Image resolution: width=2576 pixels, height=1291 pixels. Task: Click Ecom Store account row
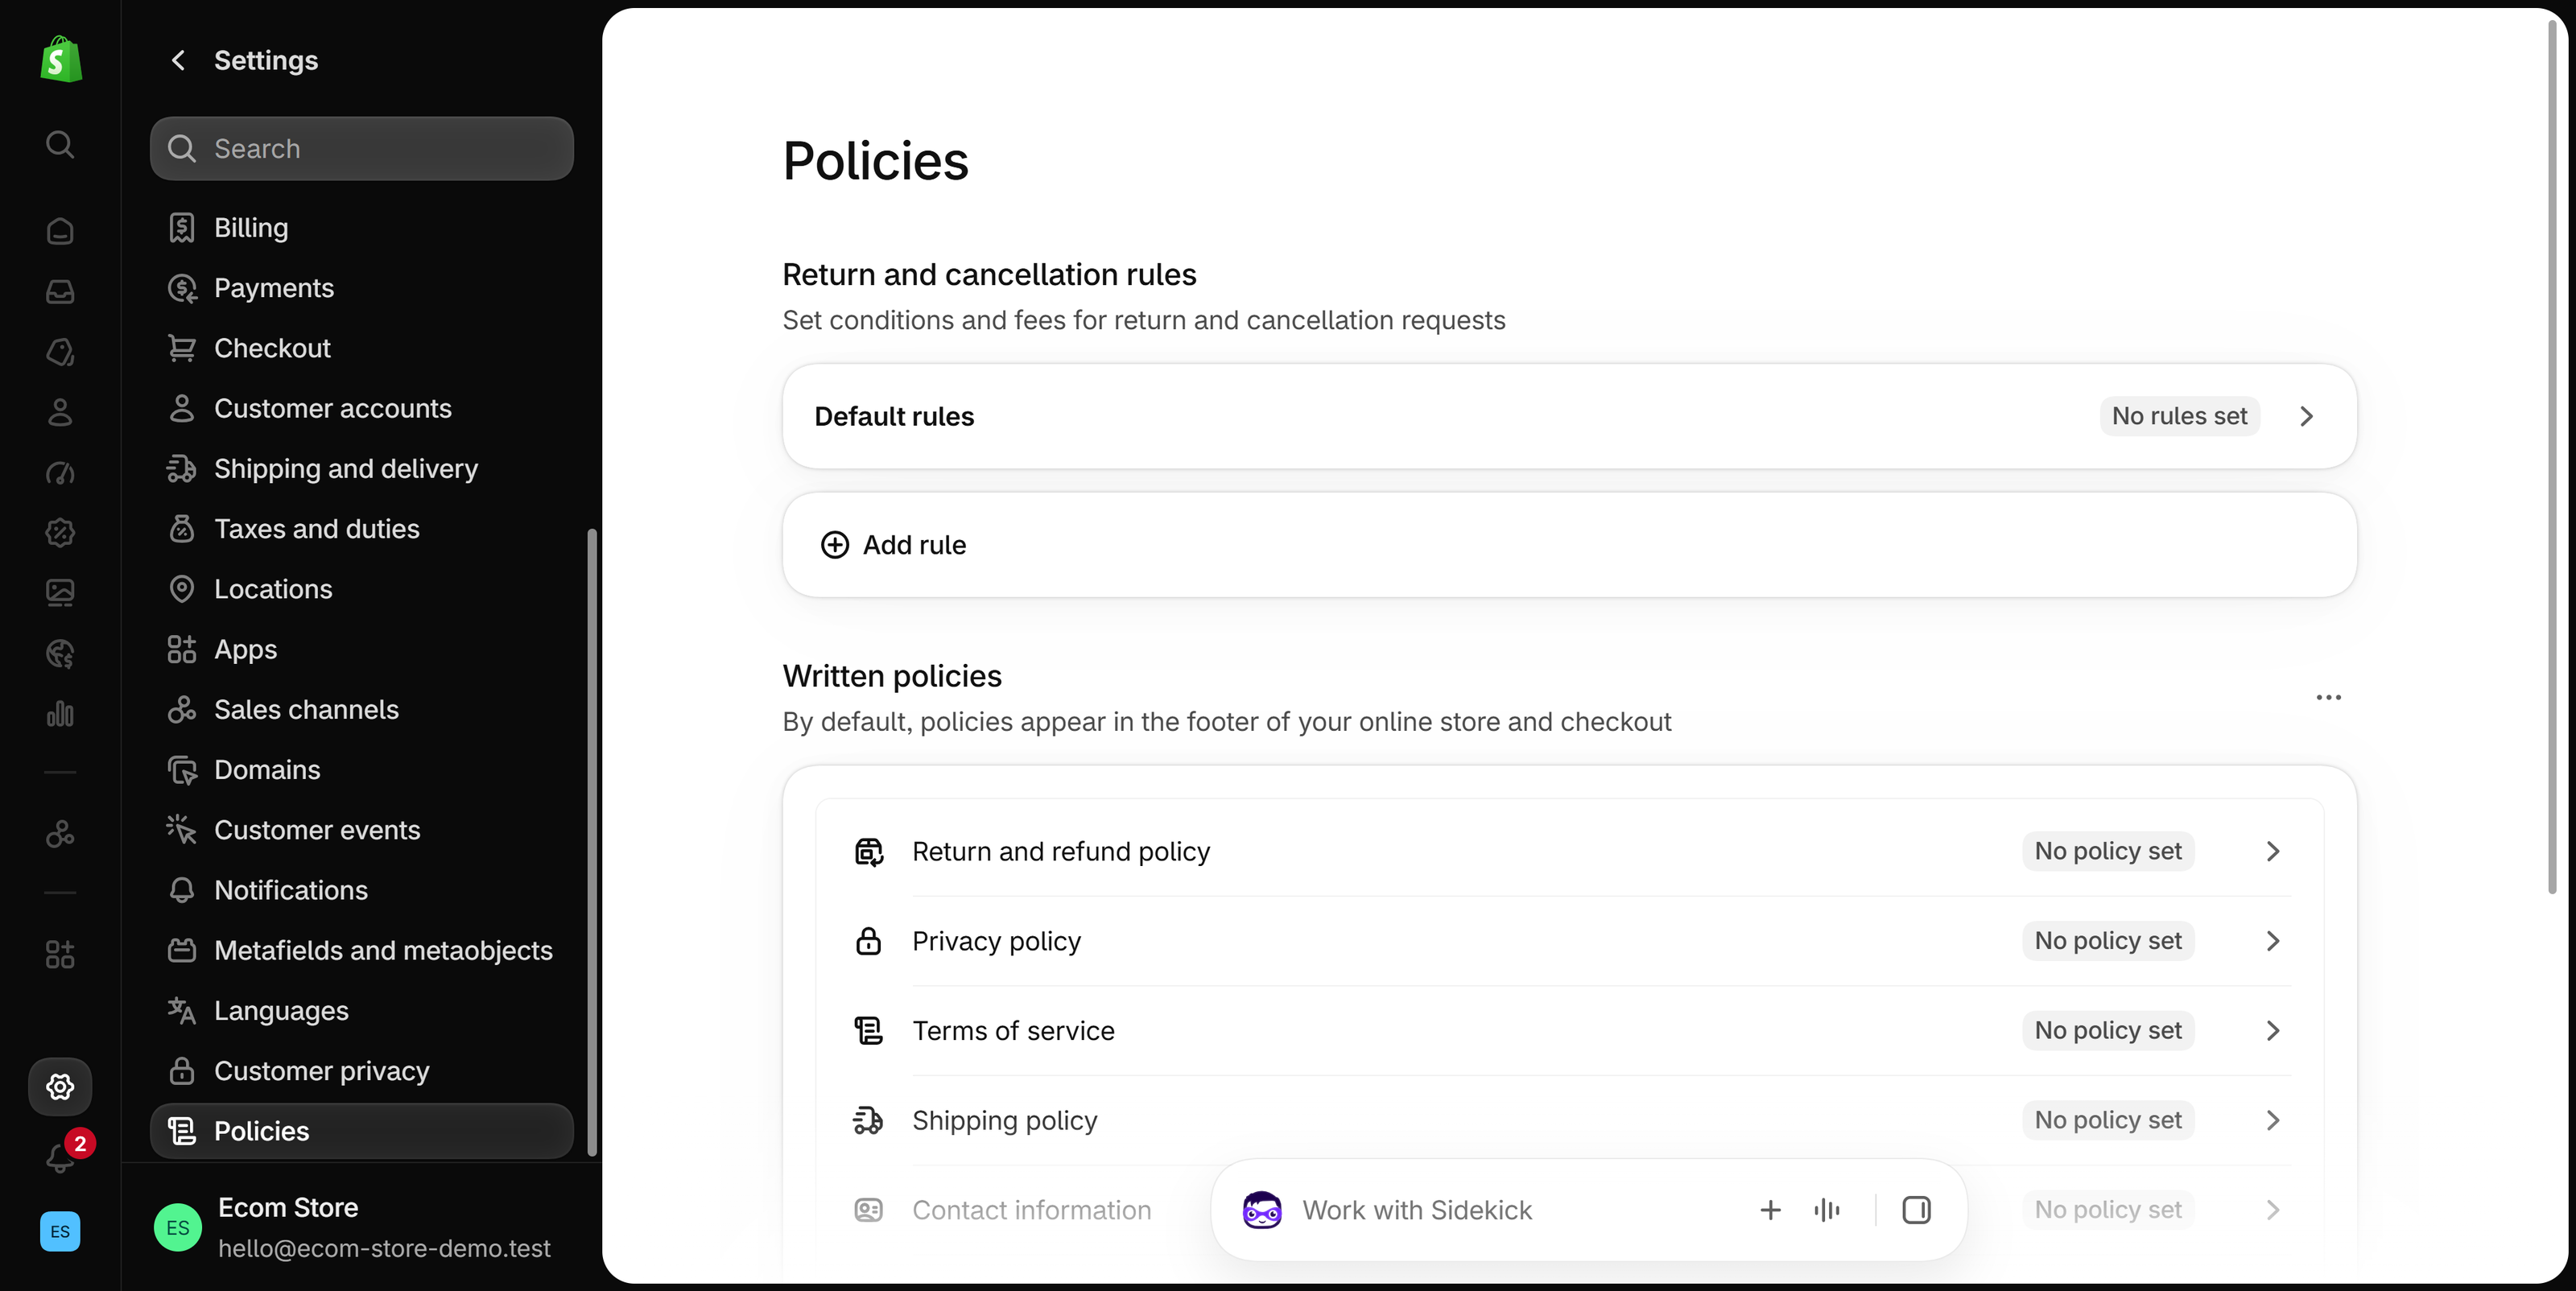click(362, 1227)
